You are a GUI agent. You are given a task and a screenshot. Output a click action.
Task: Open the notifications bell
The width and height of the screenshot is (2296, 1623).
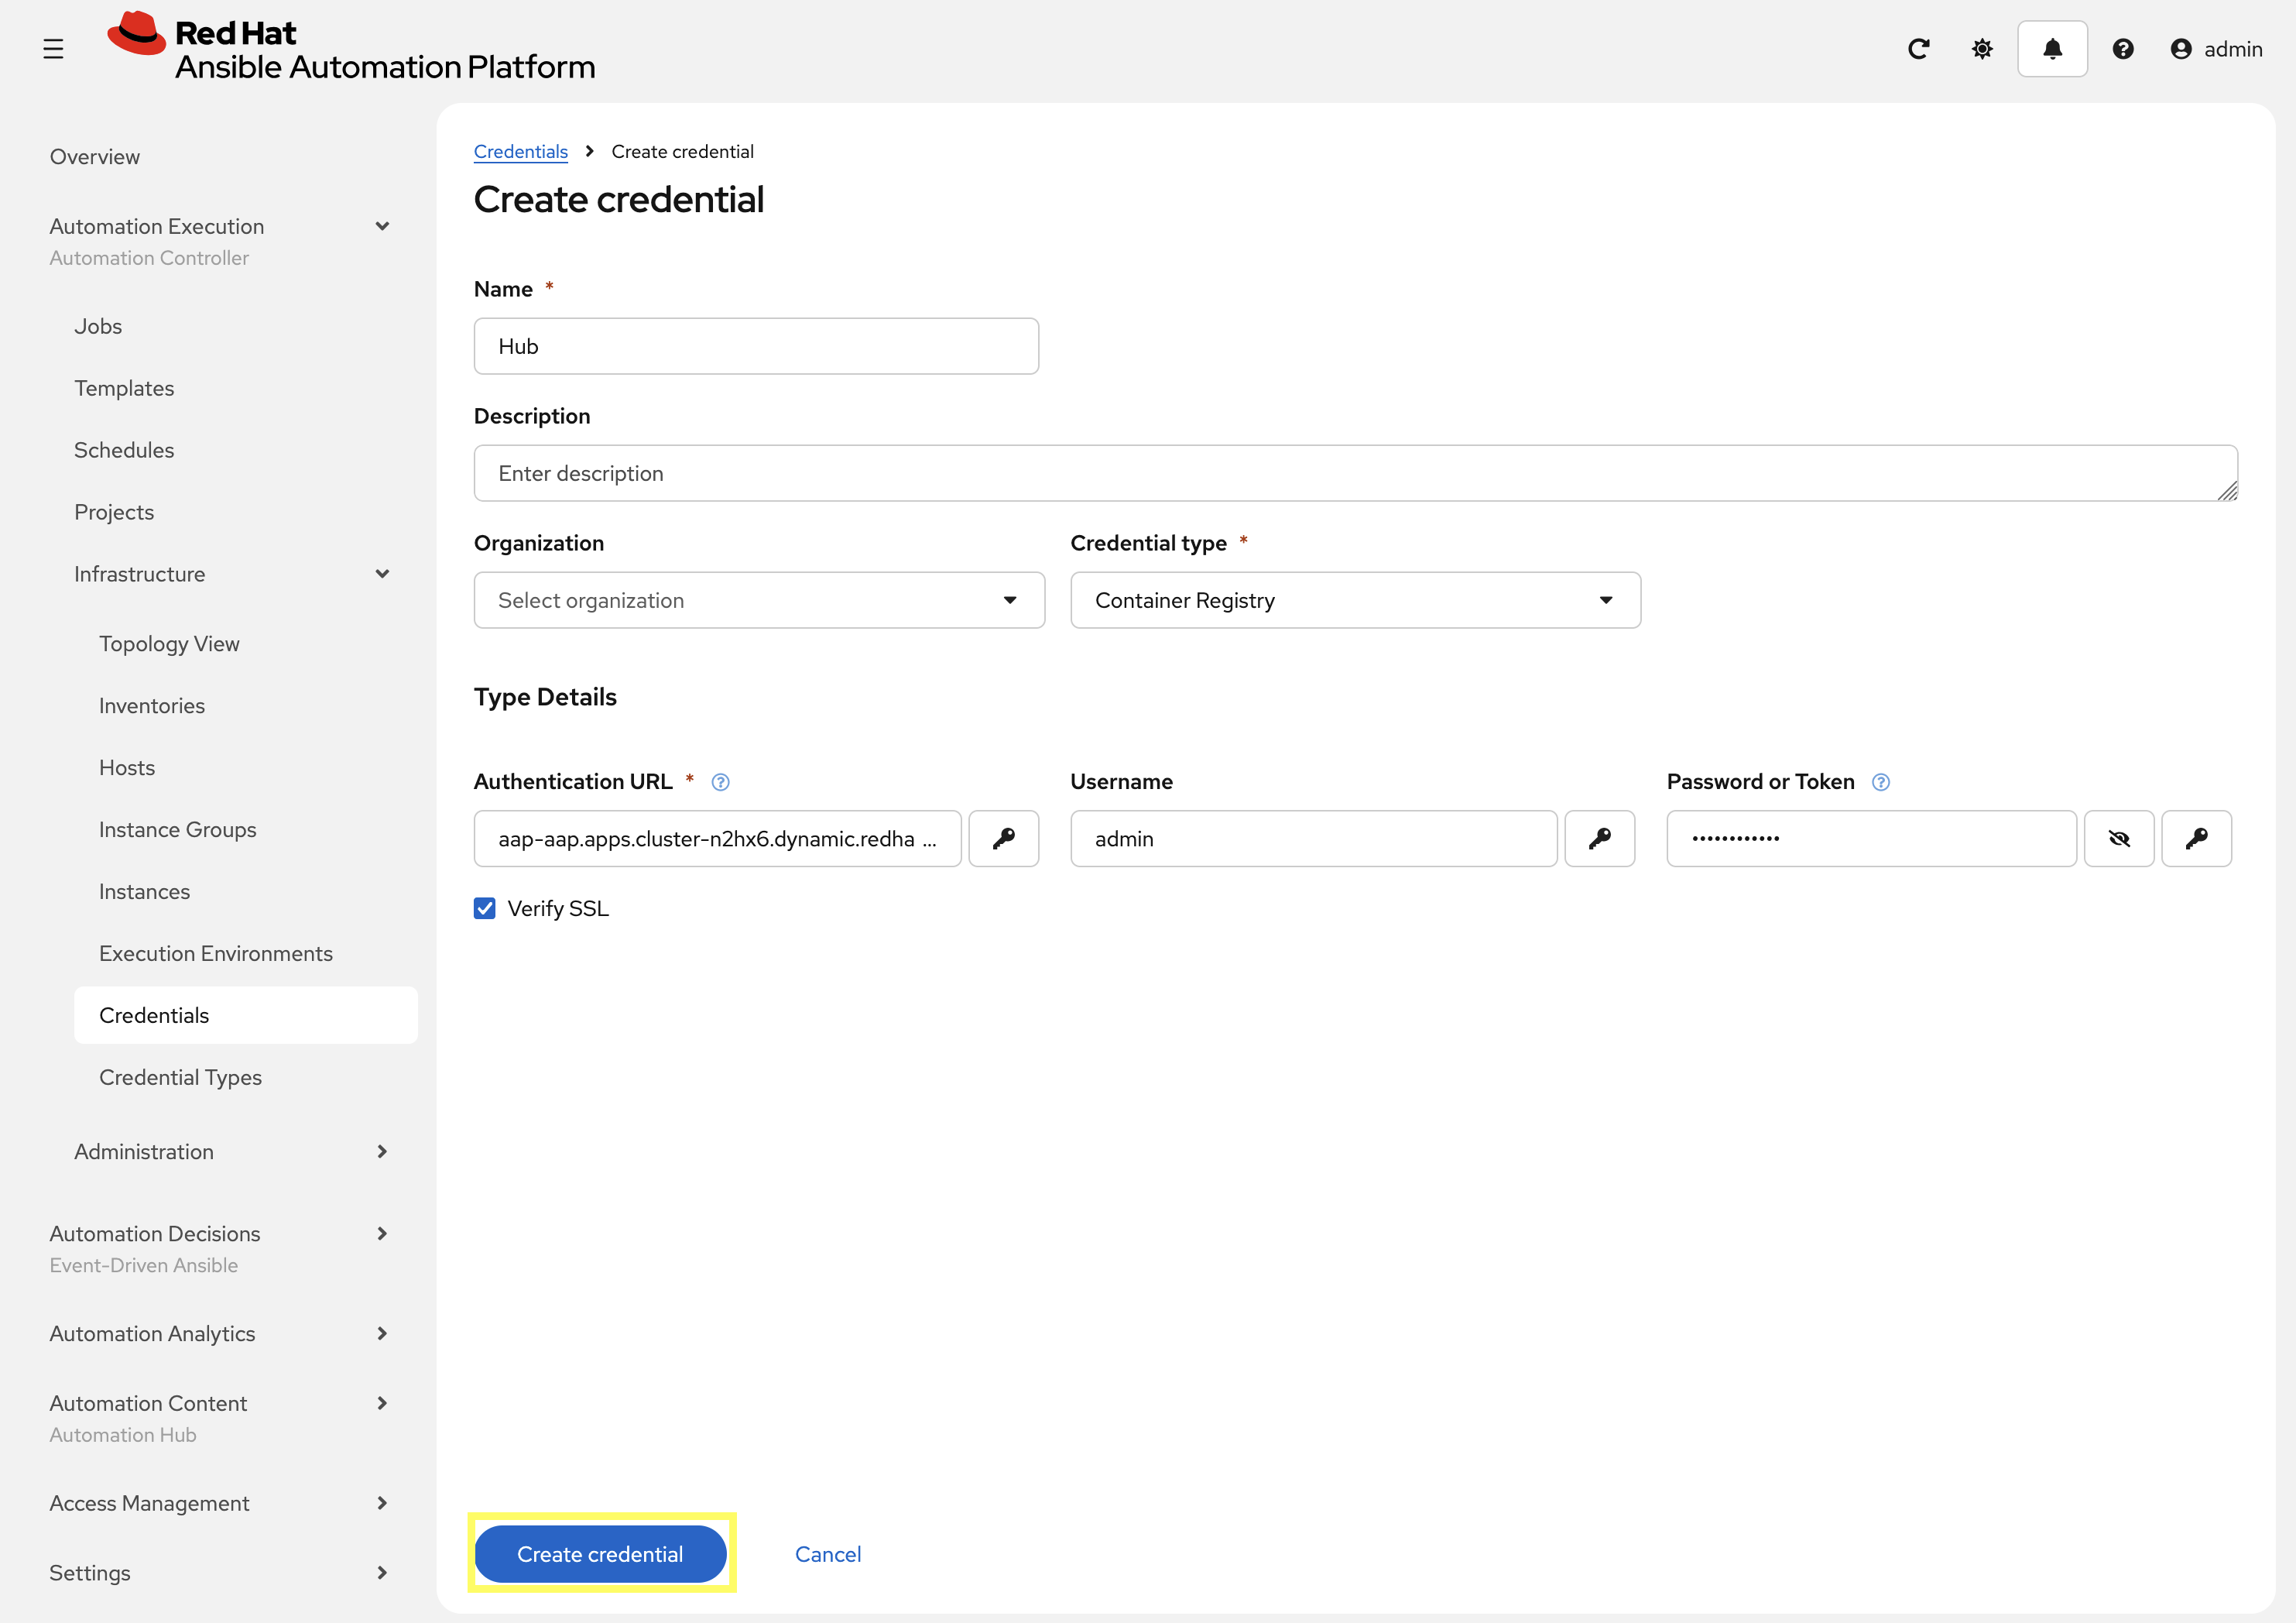coord(2051,48)
